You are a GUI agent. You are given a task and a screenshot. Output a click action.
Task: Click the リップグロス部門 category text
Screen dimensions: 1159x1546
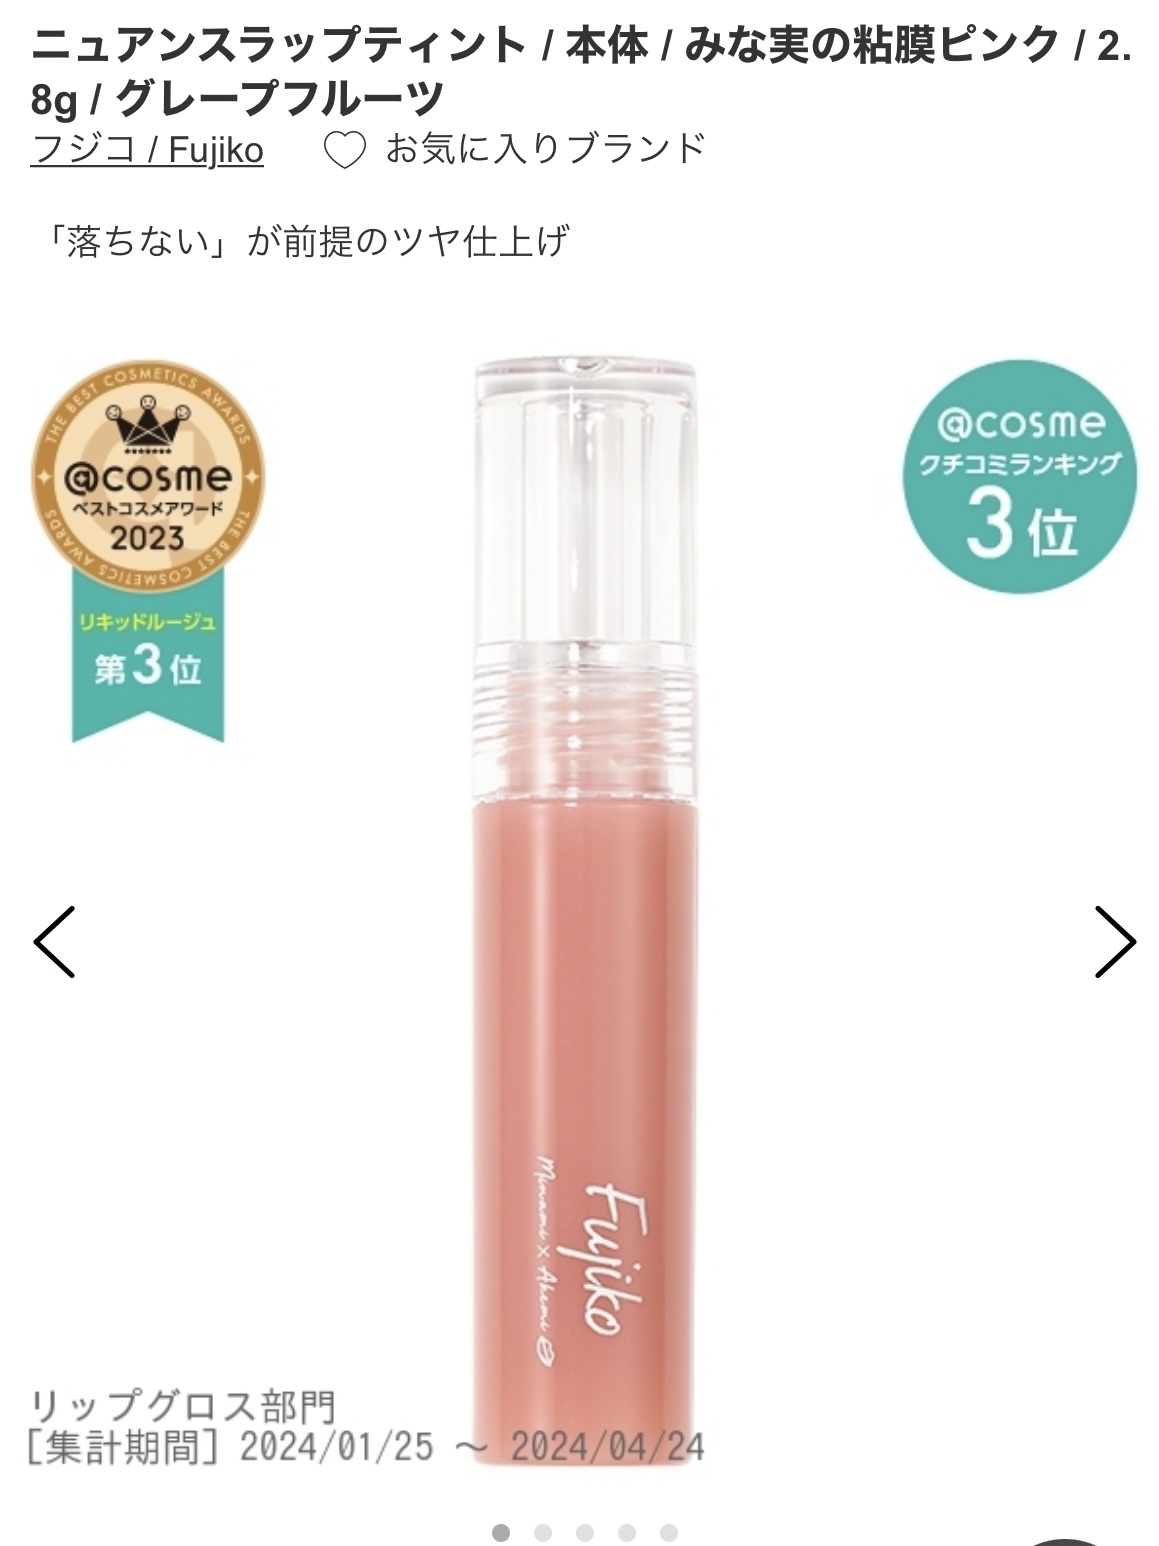tap(181, 1407)
